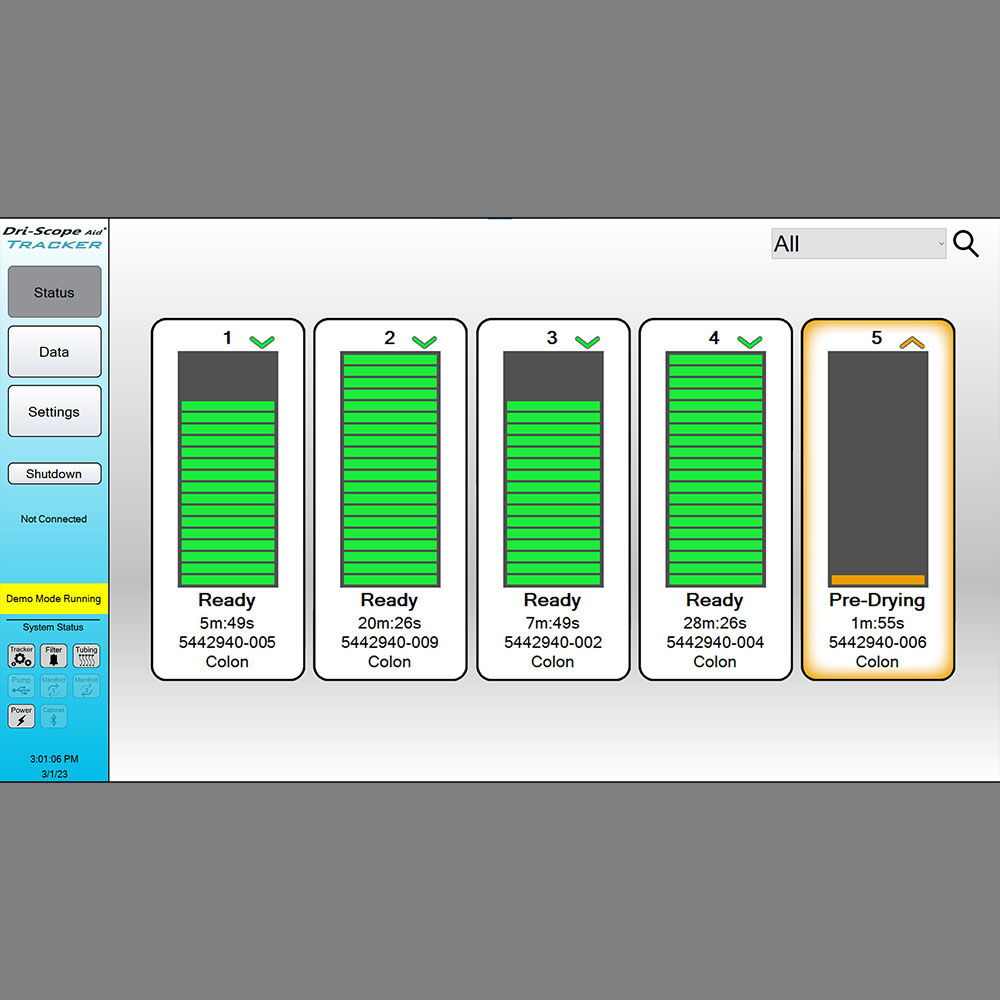The height and width of the screenshot is (1000, 1000).
Task: Click the Manifold 1 status icon
Action: (x=54, y=686)
